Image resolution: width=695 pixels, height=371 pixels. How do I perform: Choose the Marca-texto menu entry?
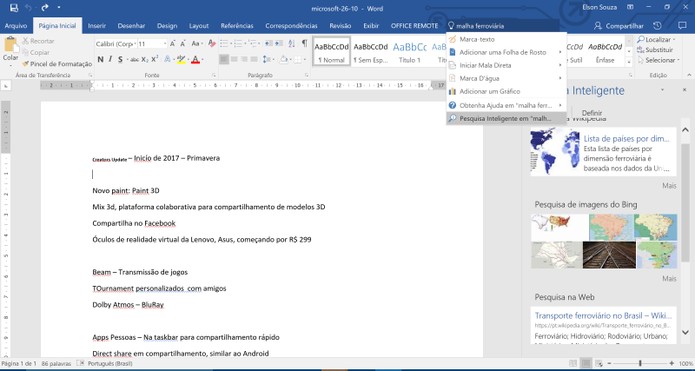(x=506, y=39)
